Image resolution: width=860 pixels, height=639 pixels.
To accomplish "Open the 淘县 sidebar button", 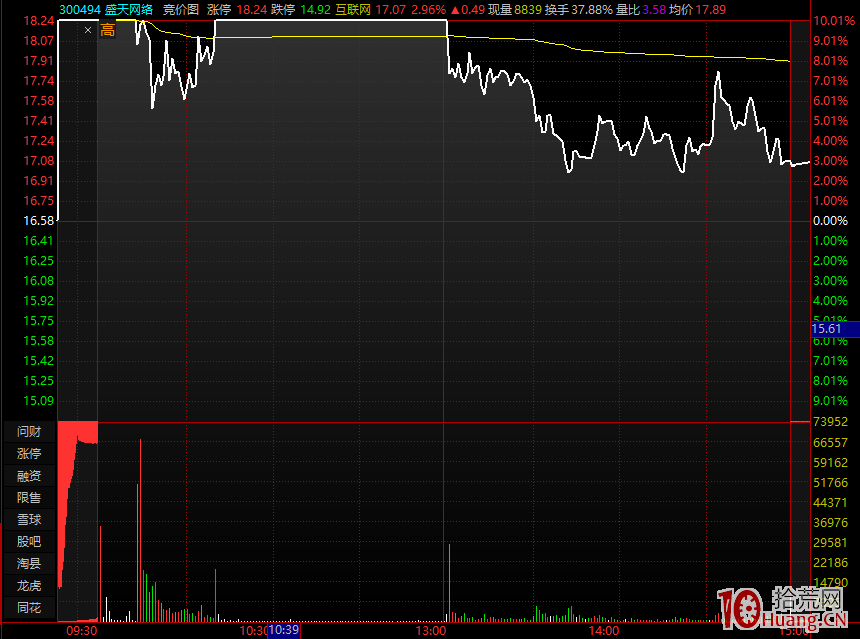I will coord(29,563).
